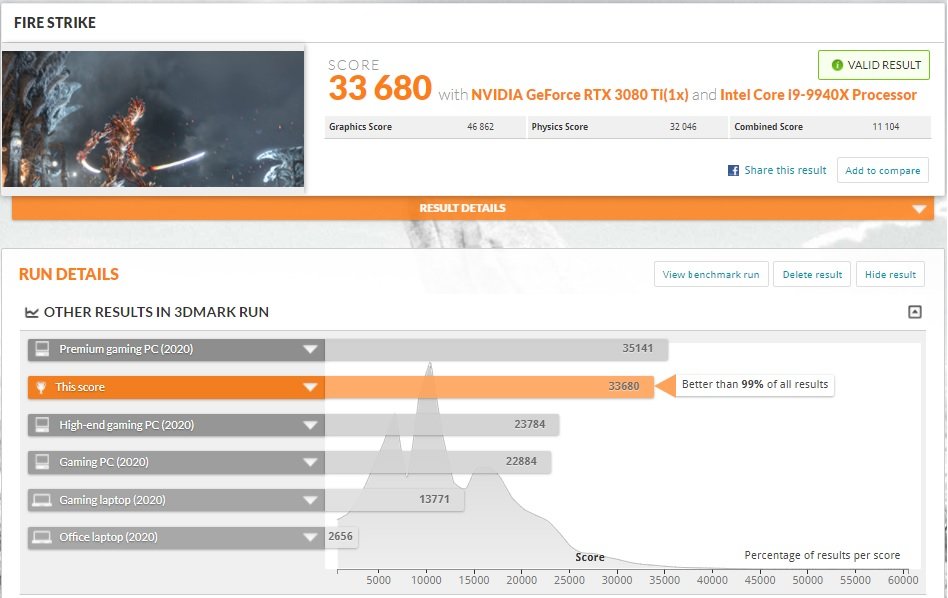Click the trophy icon in This score row

(41, 387)
